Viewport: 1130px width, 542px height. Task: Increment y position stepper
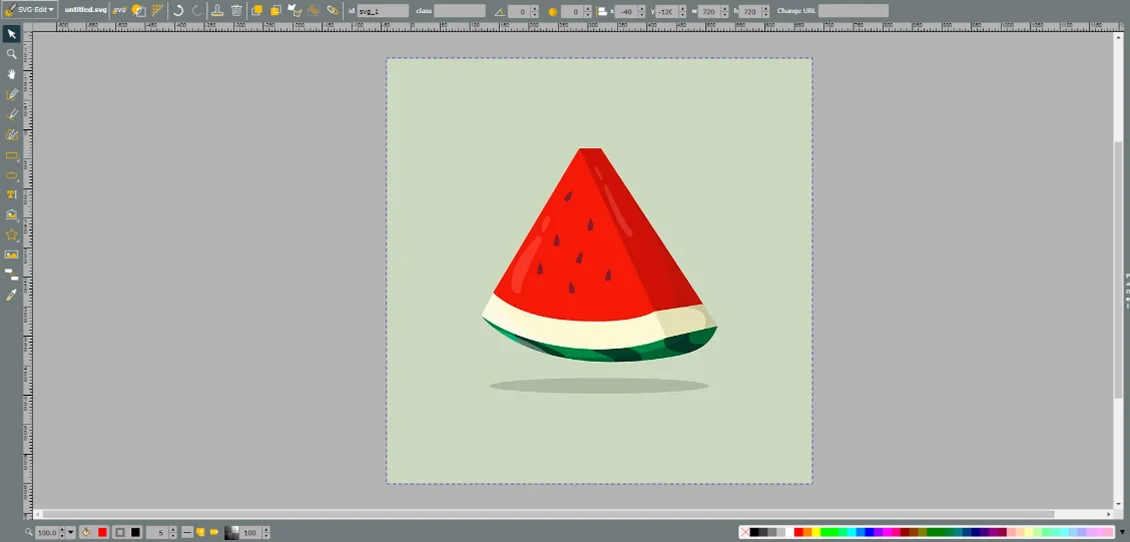pos(682,9)
